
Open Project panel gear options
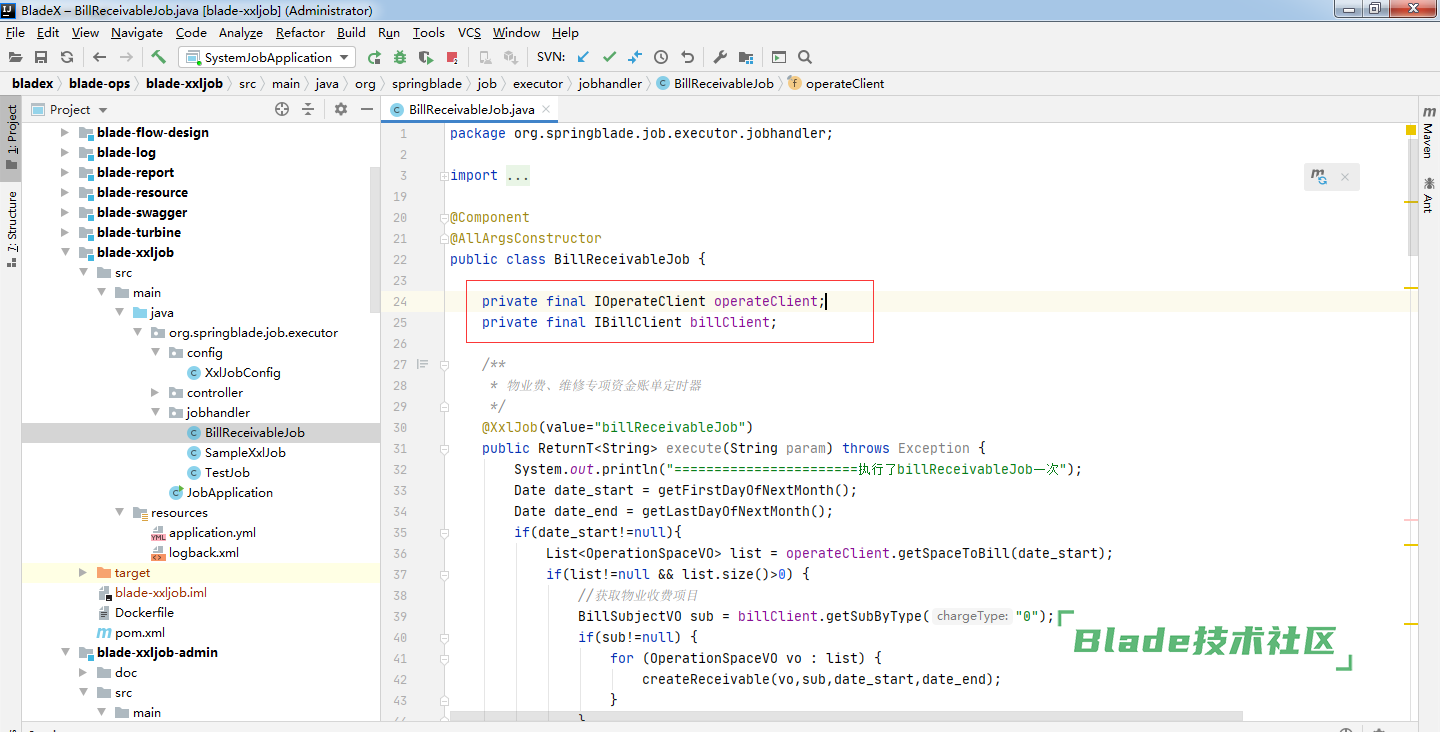(x=341, y=109)
